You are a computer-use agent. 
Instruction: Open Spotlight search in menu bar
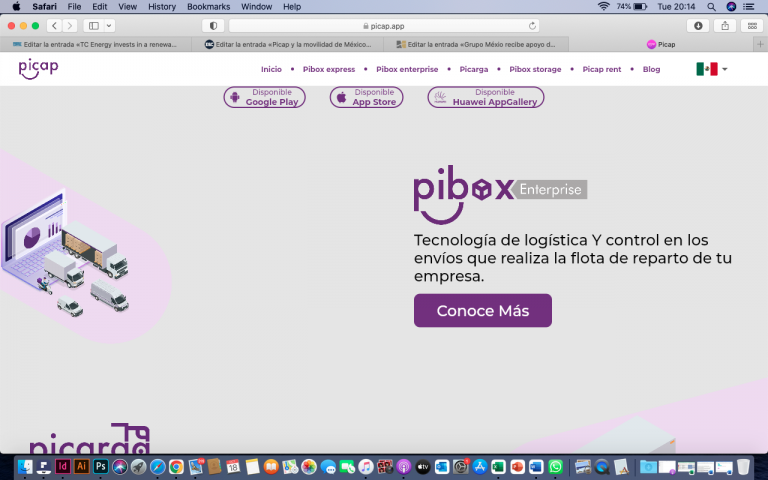[x=711, y=6]
